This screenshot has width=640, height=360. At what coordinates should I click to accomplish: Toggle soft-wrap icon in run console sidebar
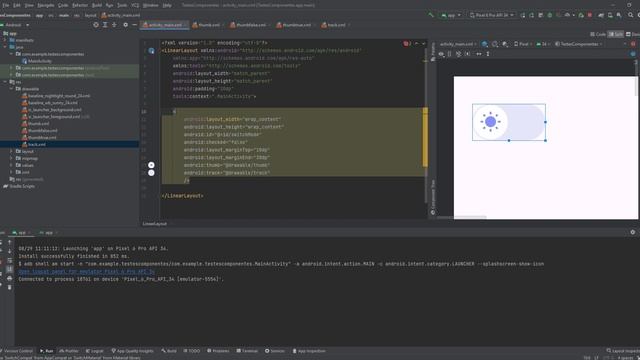pyautogui.click(x=9, y=260)
